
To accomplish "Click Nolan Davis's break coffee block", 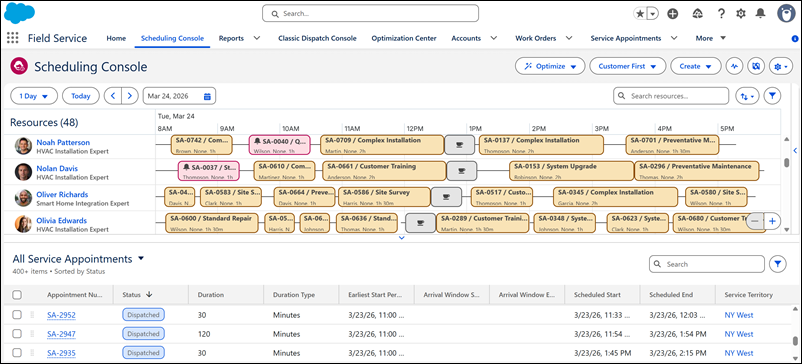I will pos(461,171).
